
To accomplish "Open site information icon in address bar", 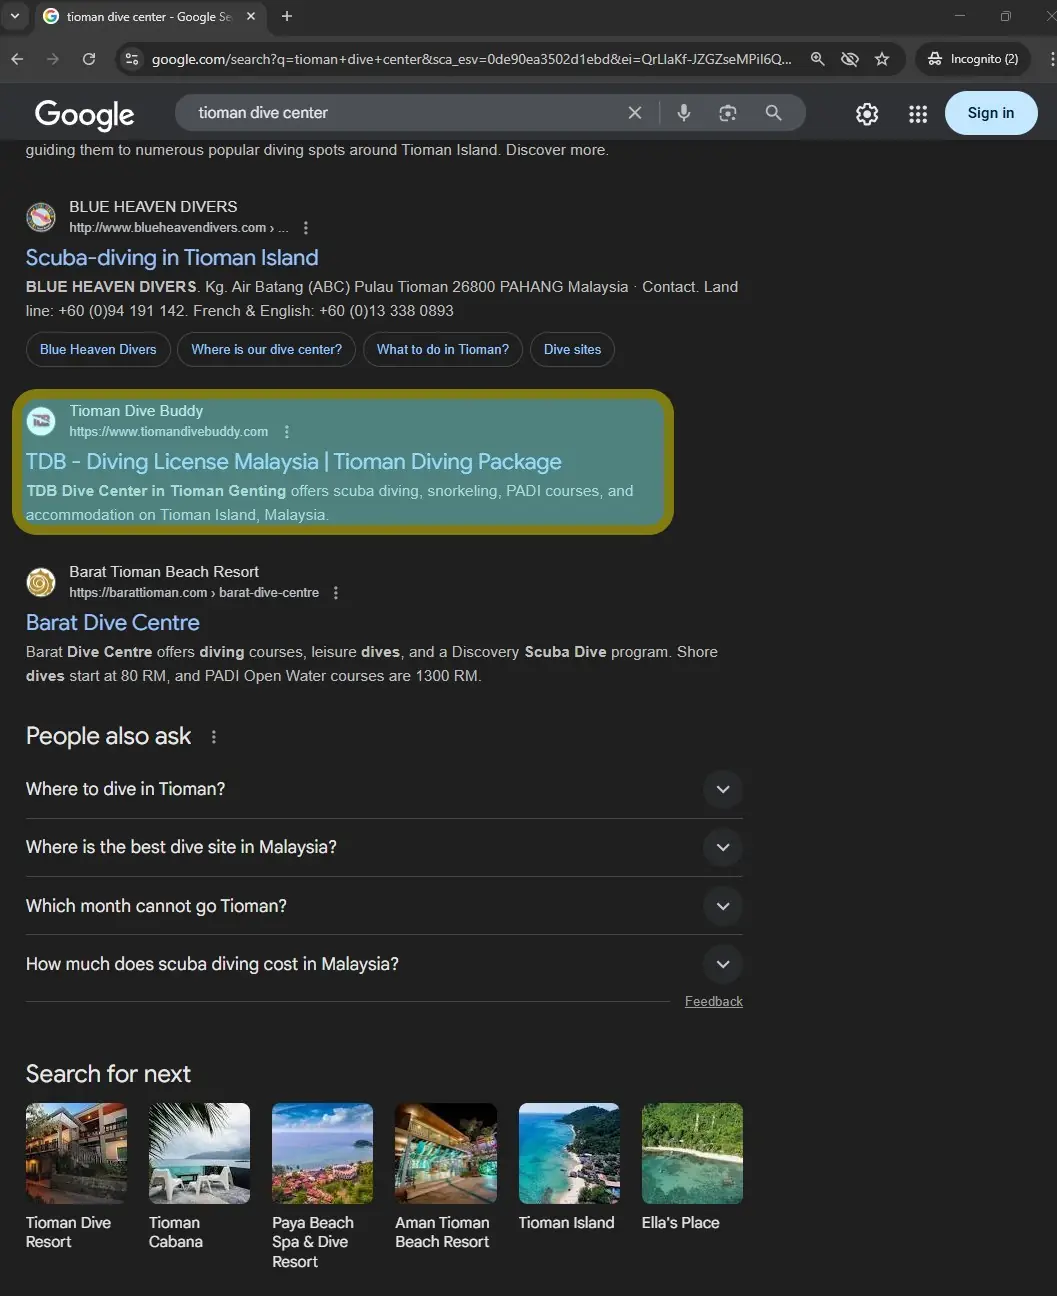I will click(x=131, y=59).
